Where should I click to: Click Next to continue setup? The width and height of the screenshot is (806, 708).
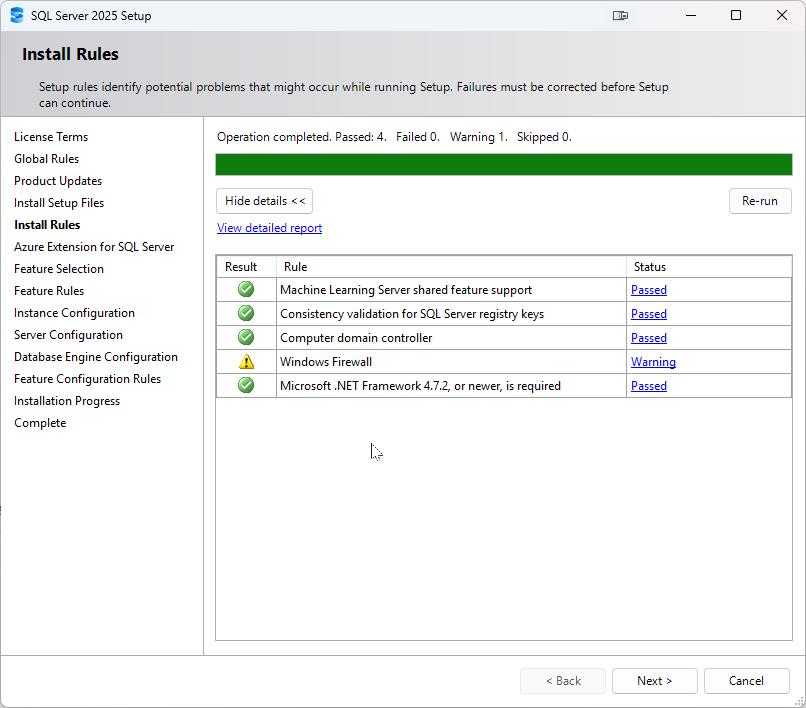pyautogui.click(x=654, y=681)
